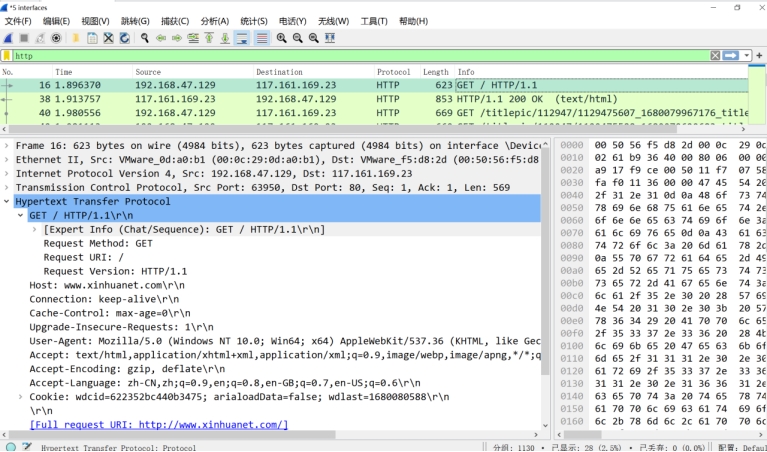Go to the next packet arrow
Image resolution: width=767 pixels, height=452 pixels.
[177, 38]
